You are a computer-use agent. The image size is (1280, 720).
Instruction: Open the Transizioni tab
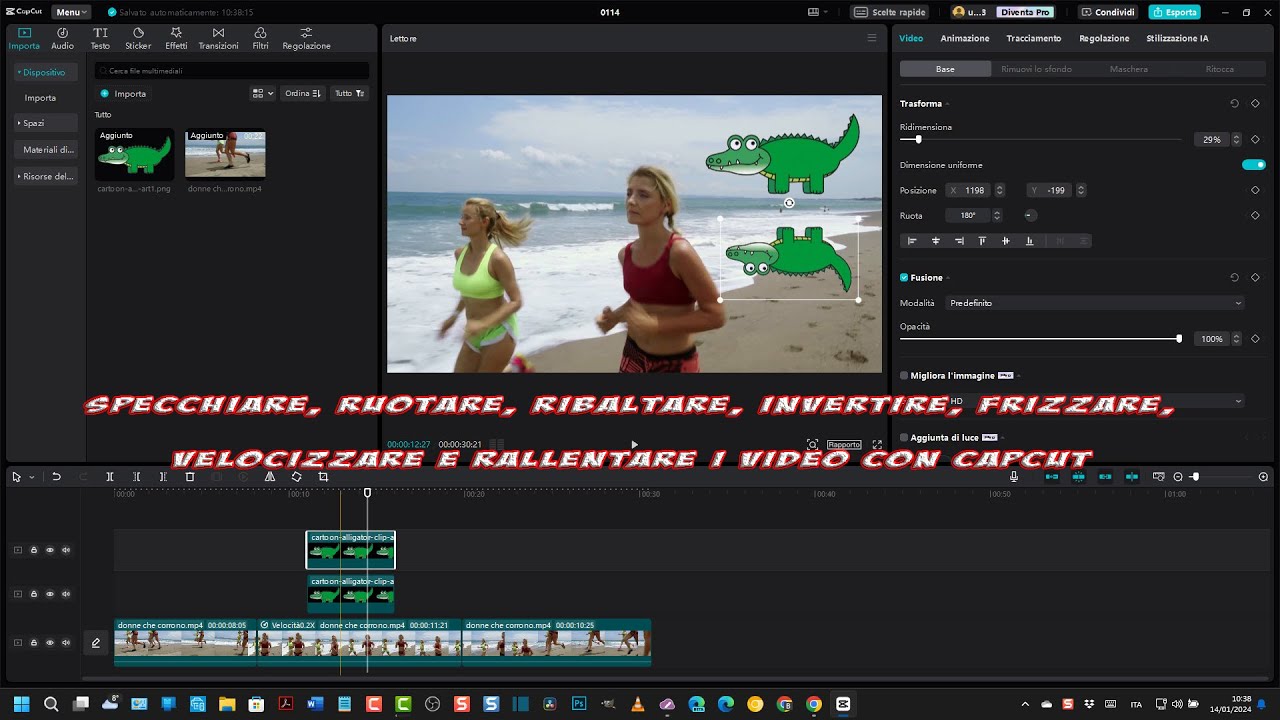[218, 38]
